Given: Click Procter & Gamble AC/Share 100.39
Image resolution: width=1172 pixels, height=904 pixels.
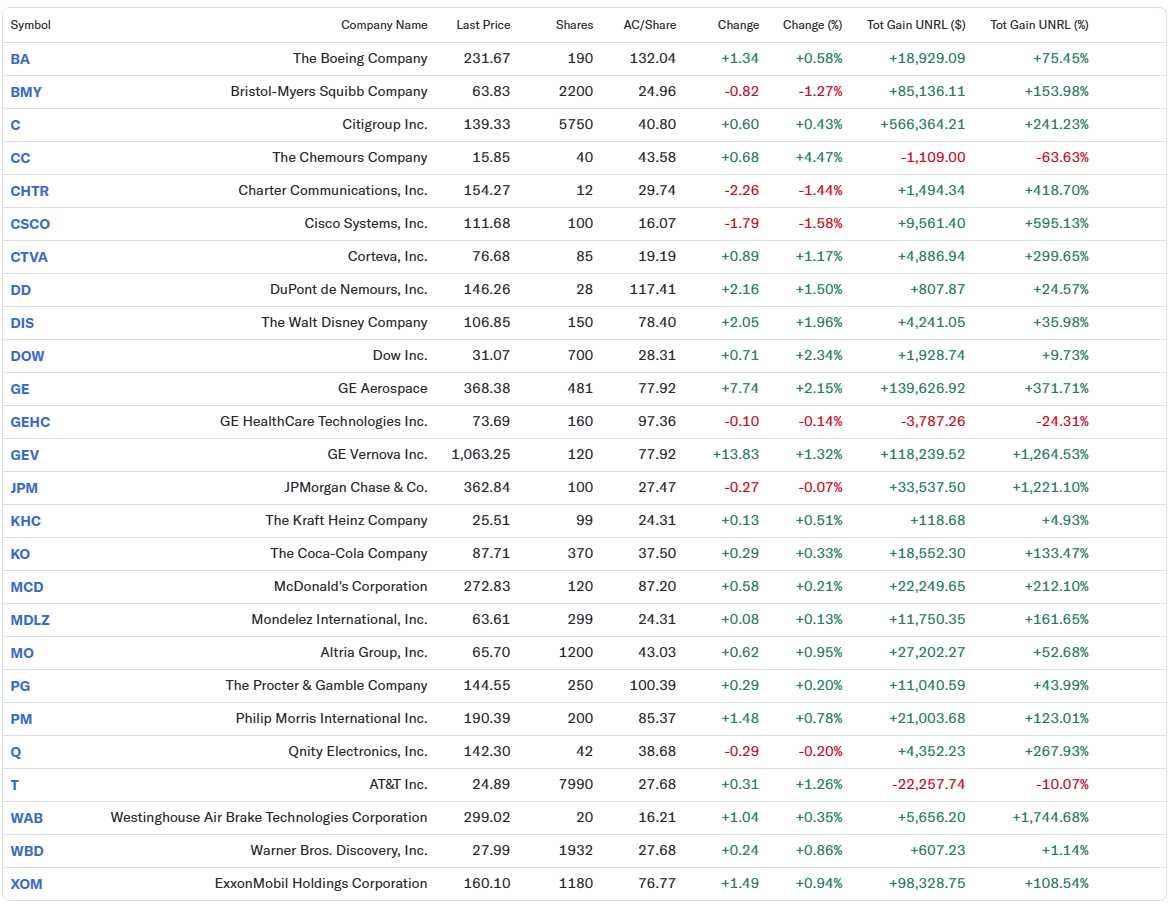Looking at the screenshot, I should pyautogui.click(x=653, y=685).
